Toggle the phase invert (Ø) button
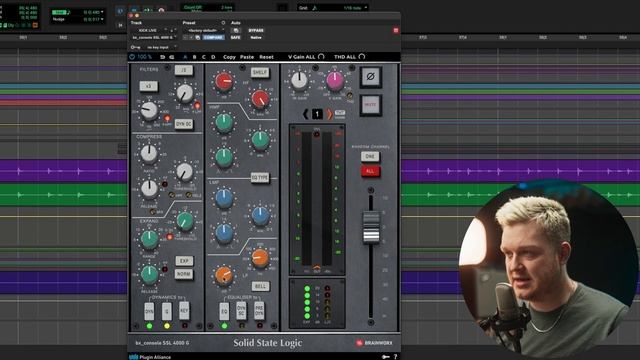Image resolution: width=640 pixels, height=360 pixels. pyautogui.click(x=371, y=77)
